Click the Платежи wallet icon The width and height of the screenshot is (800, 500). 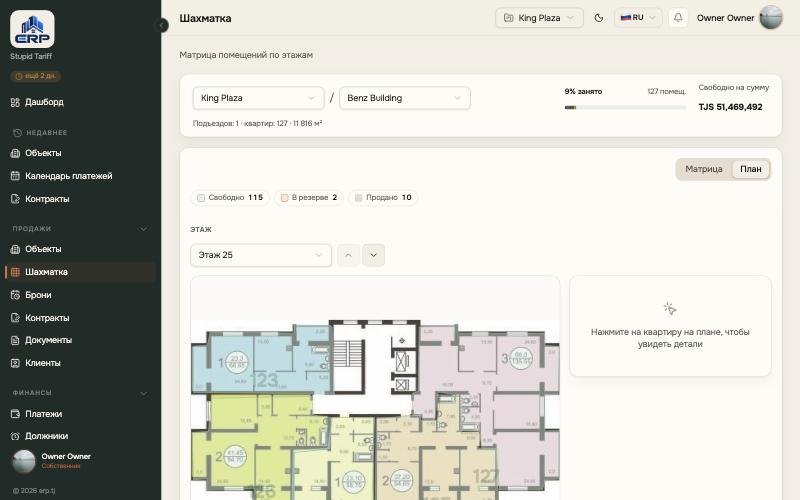15,414
